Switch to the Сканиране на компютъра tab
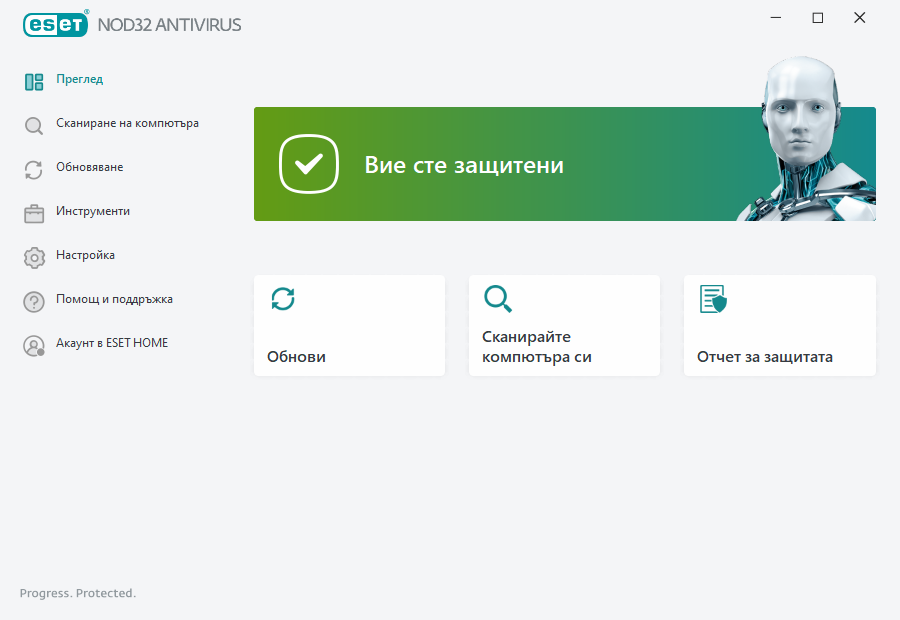Image resolution: width=900 pixels, height=620 pixels. click(127, 124)
